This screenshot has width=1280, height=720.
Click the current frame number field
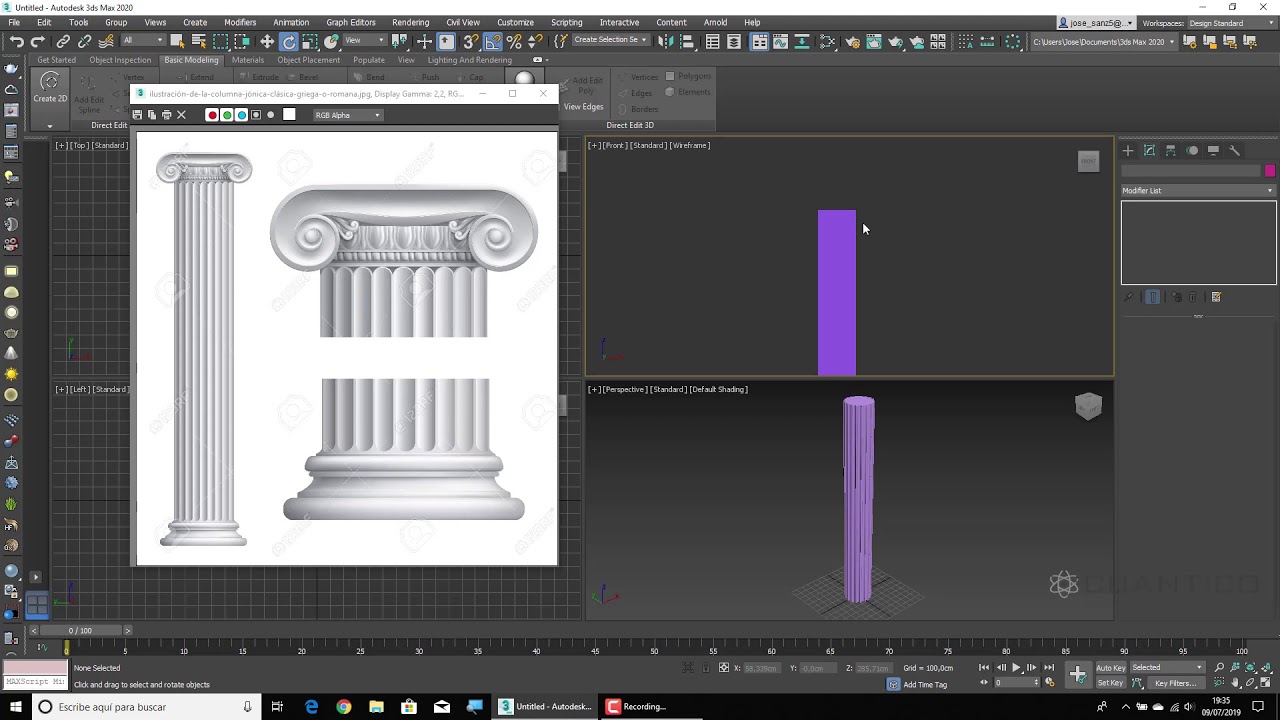point(1017,683)
